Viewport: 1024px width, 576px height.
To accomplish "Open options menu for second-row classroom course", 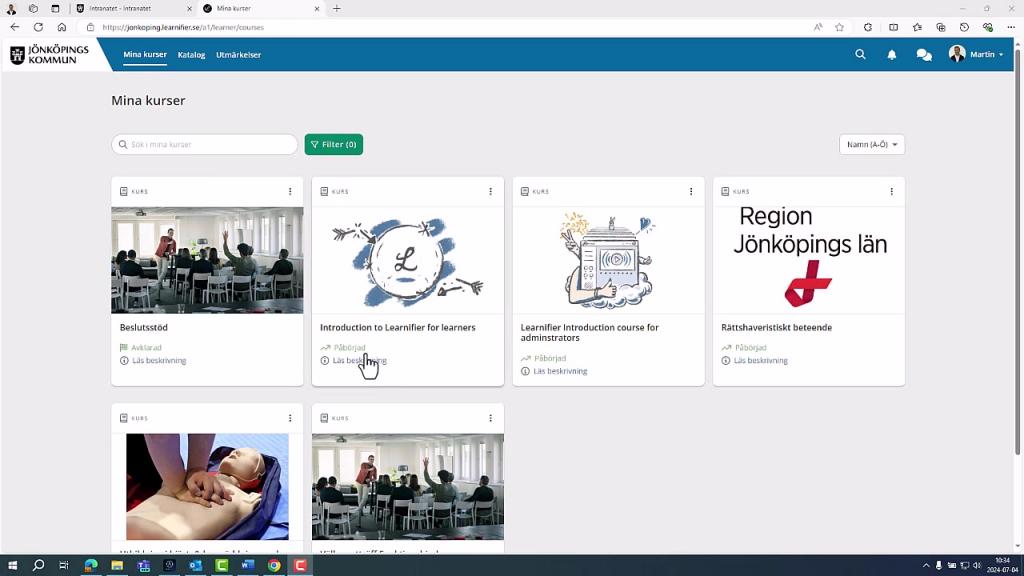I will (490, 418).
